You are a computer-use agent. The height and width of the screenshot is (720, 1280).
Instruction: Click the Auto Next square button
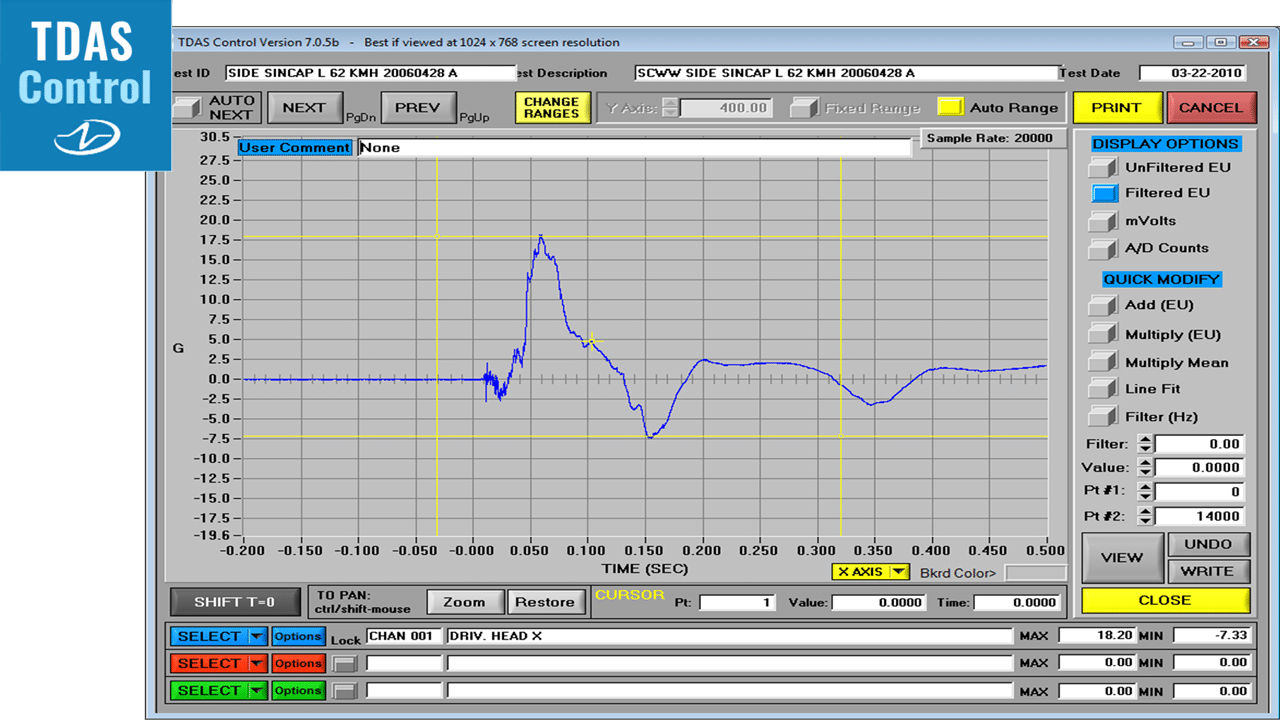187,107
